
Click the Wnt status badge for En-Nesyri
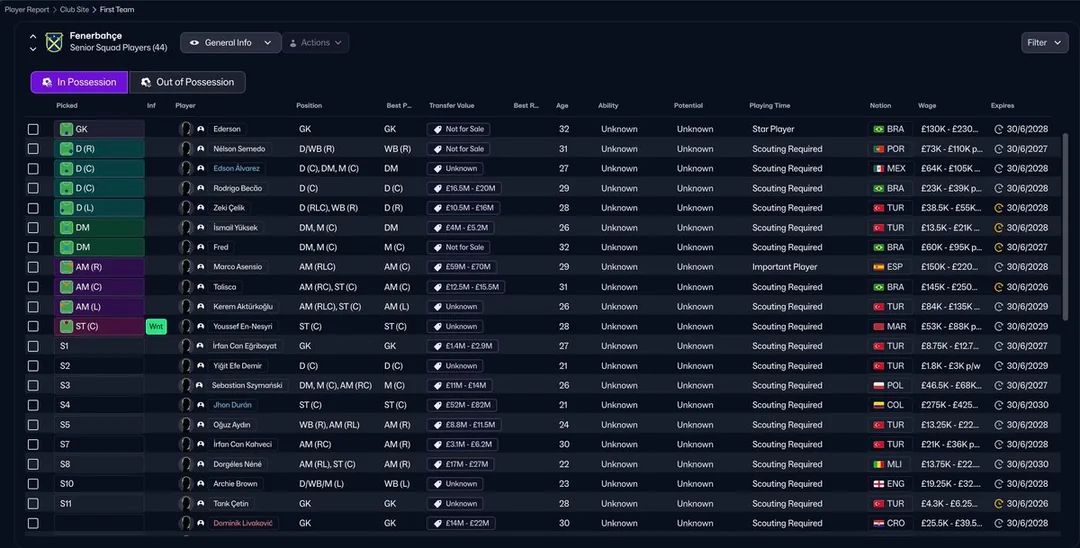(156, 326)
